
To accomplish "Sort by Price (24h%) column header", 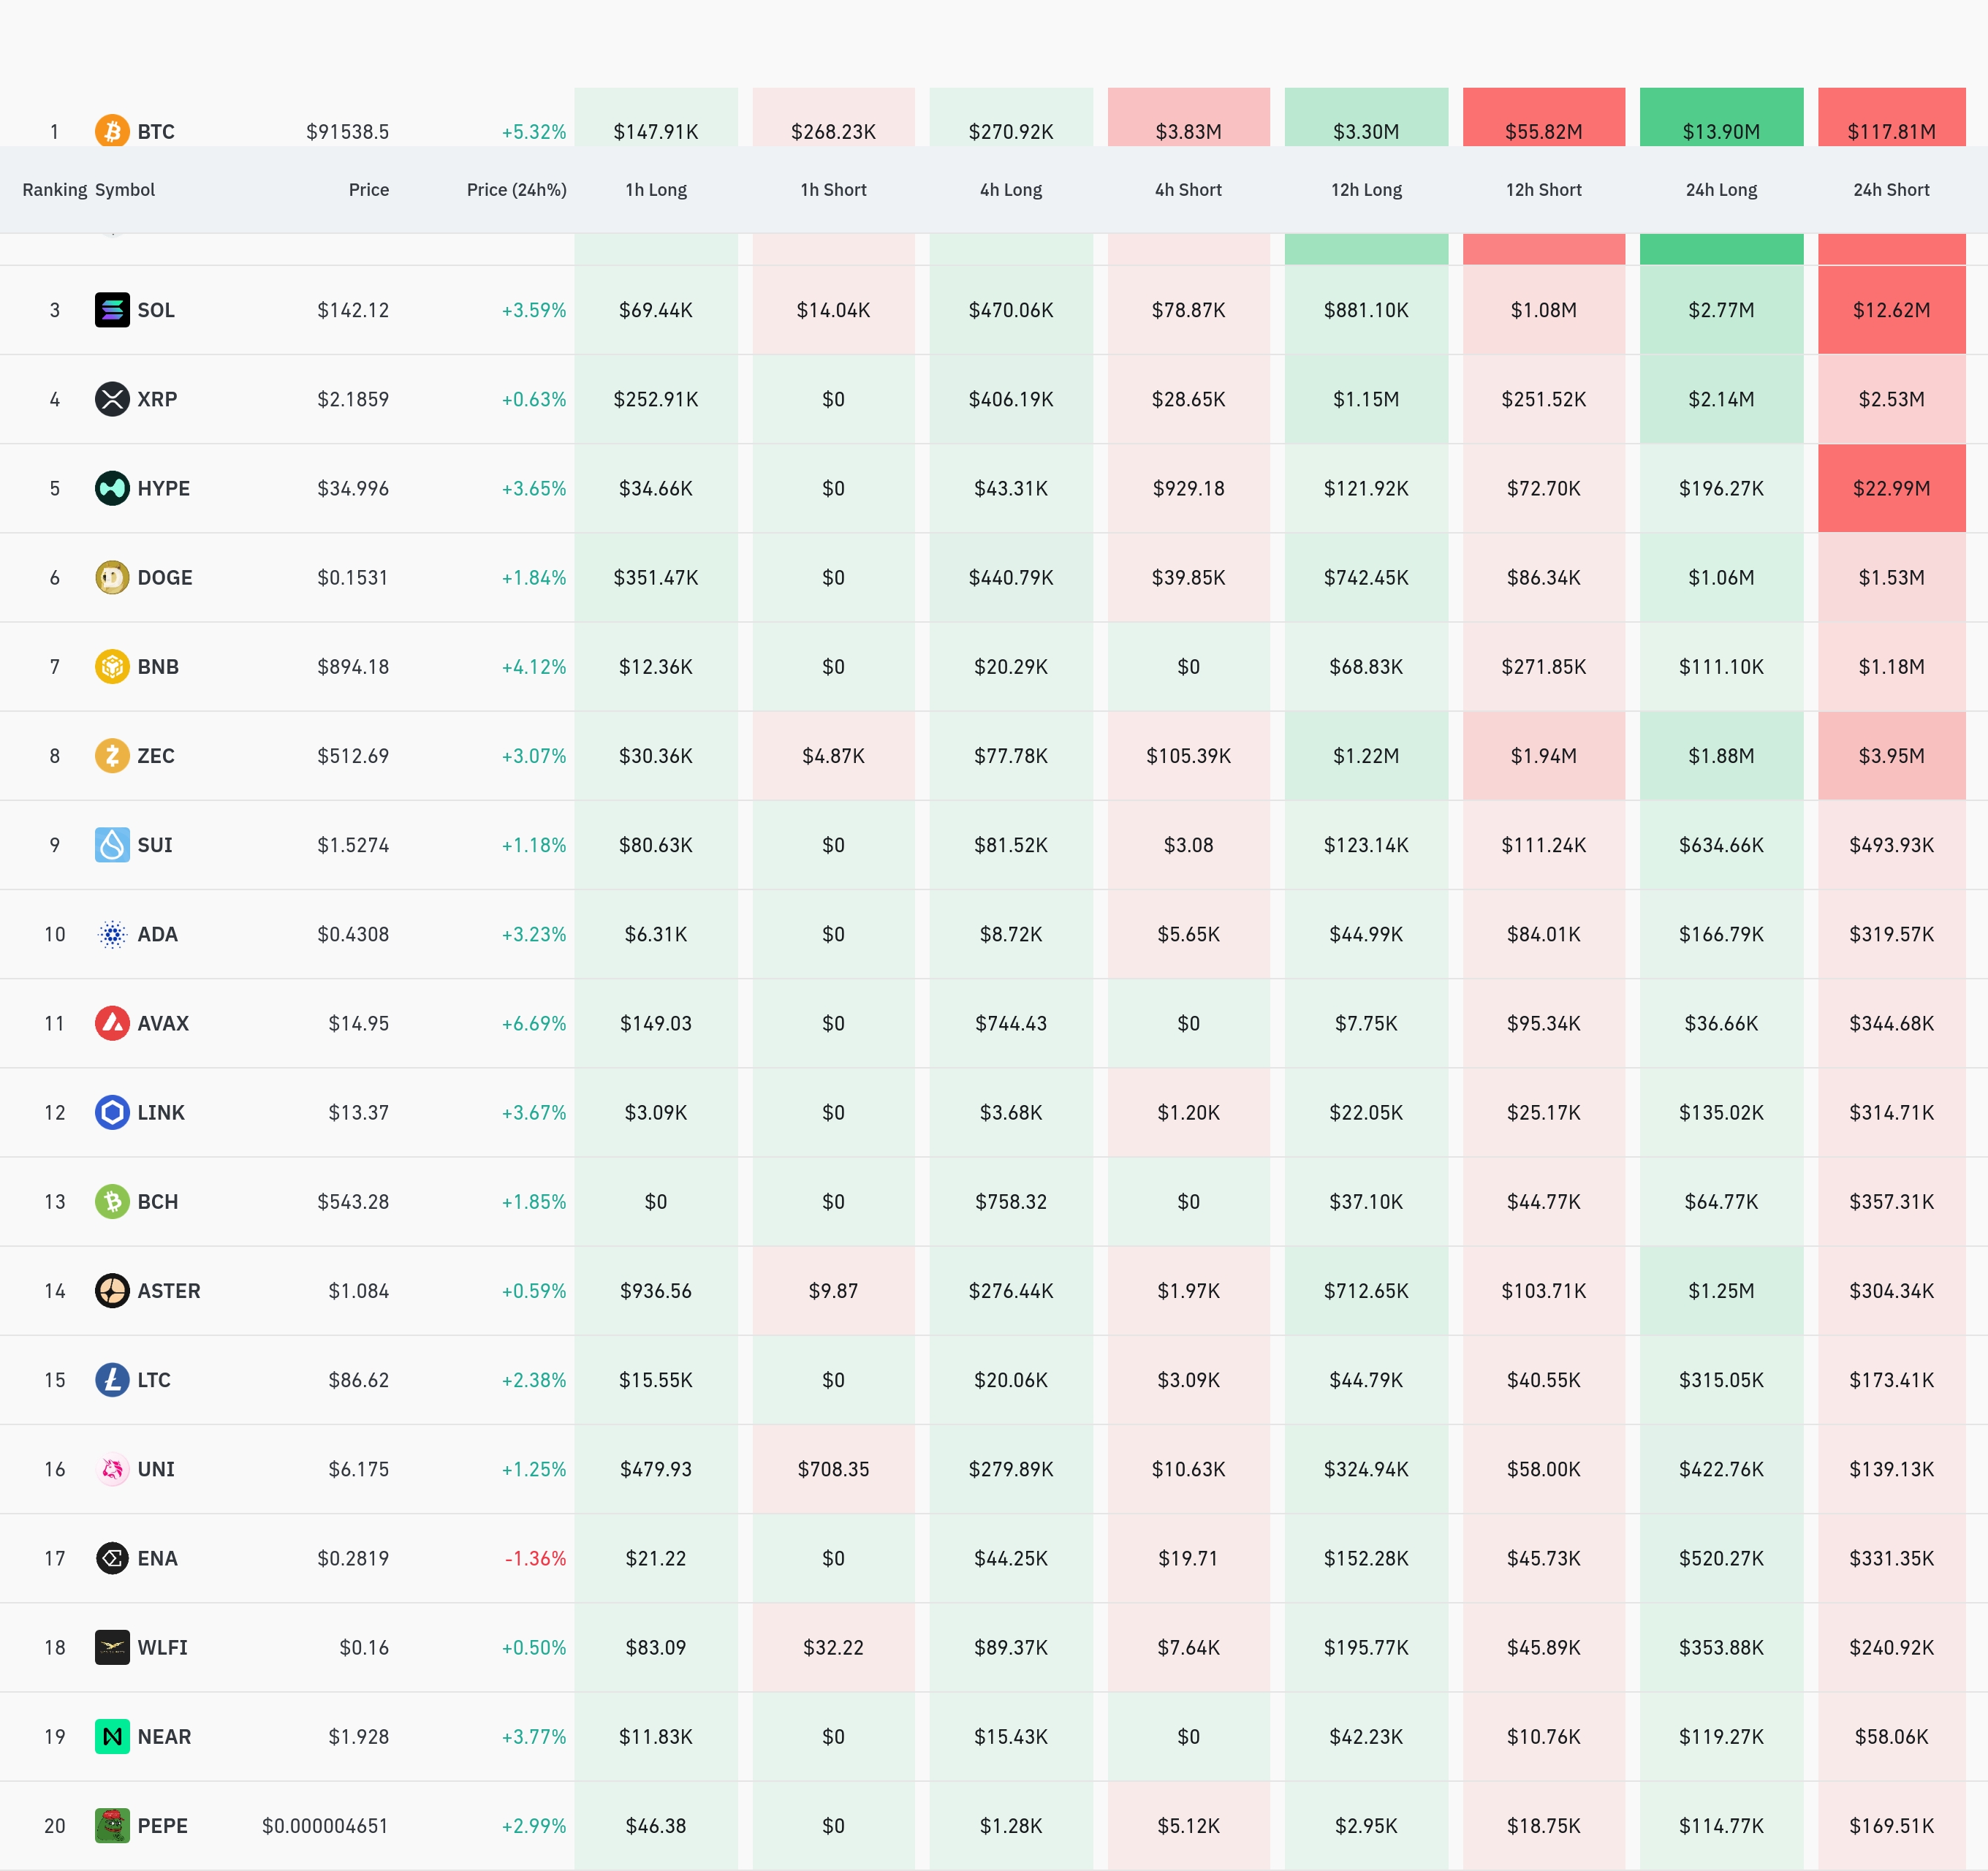I will tap(516, 190).
